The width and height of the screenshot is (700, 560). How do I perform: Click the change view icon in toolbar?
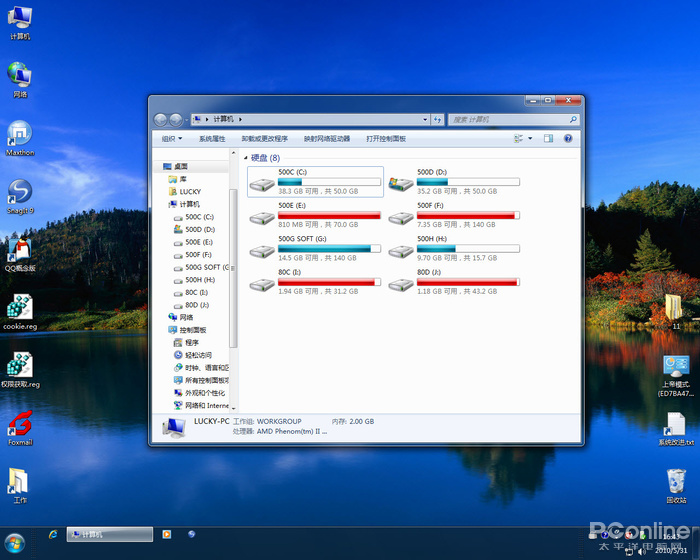518,138
